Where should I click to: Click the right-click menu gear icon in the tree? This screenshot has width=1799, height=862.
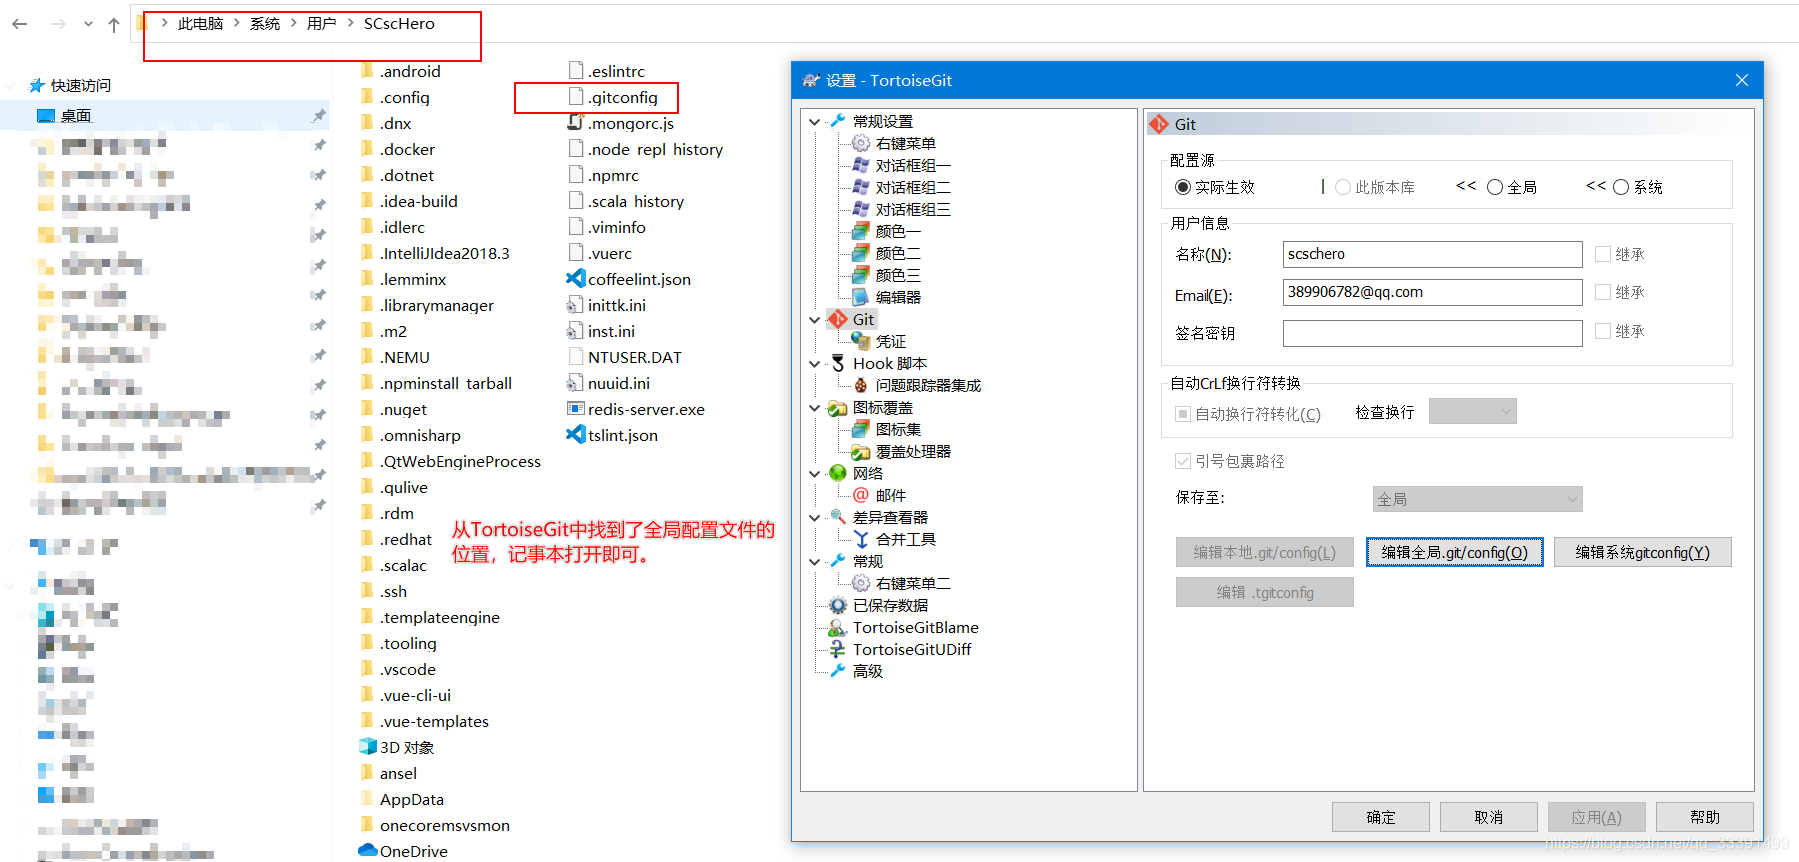pos(860,143)
